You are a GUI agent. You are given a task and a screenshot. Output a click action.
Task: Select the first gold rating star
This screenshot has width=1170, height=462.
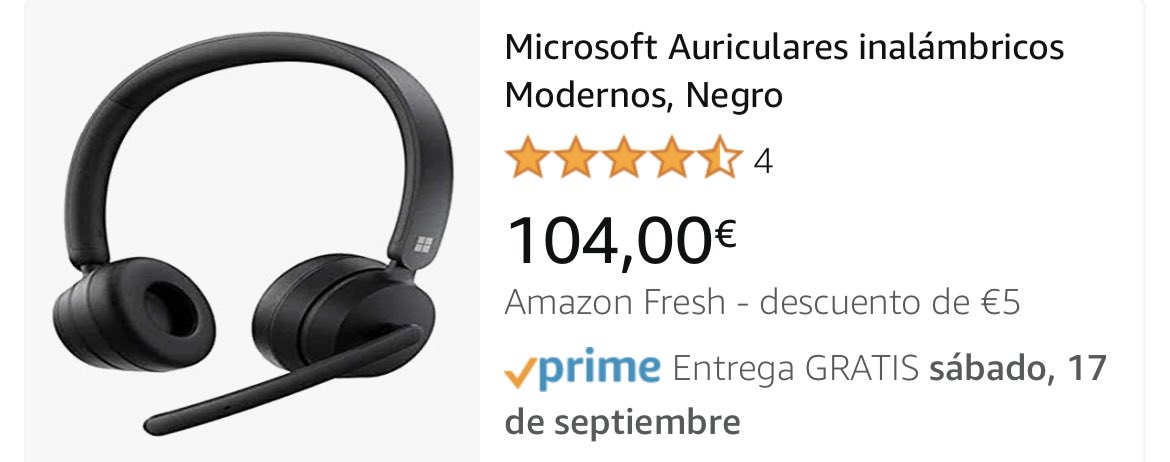pyautogui.click(x=528, y=157)
